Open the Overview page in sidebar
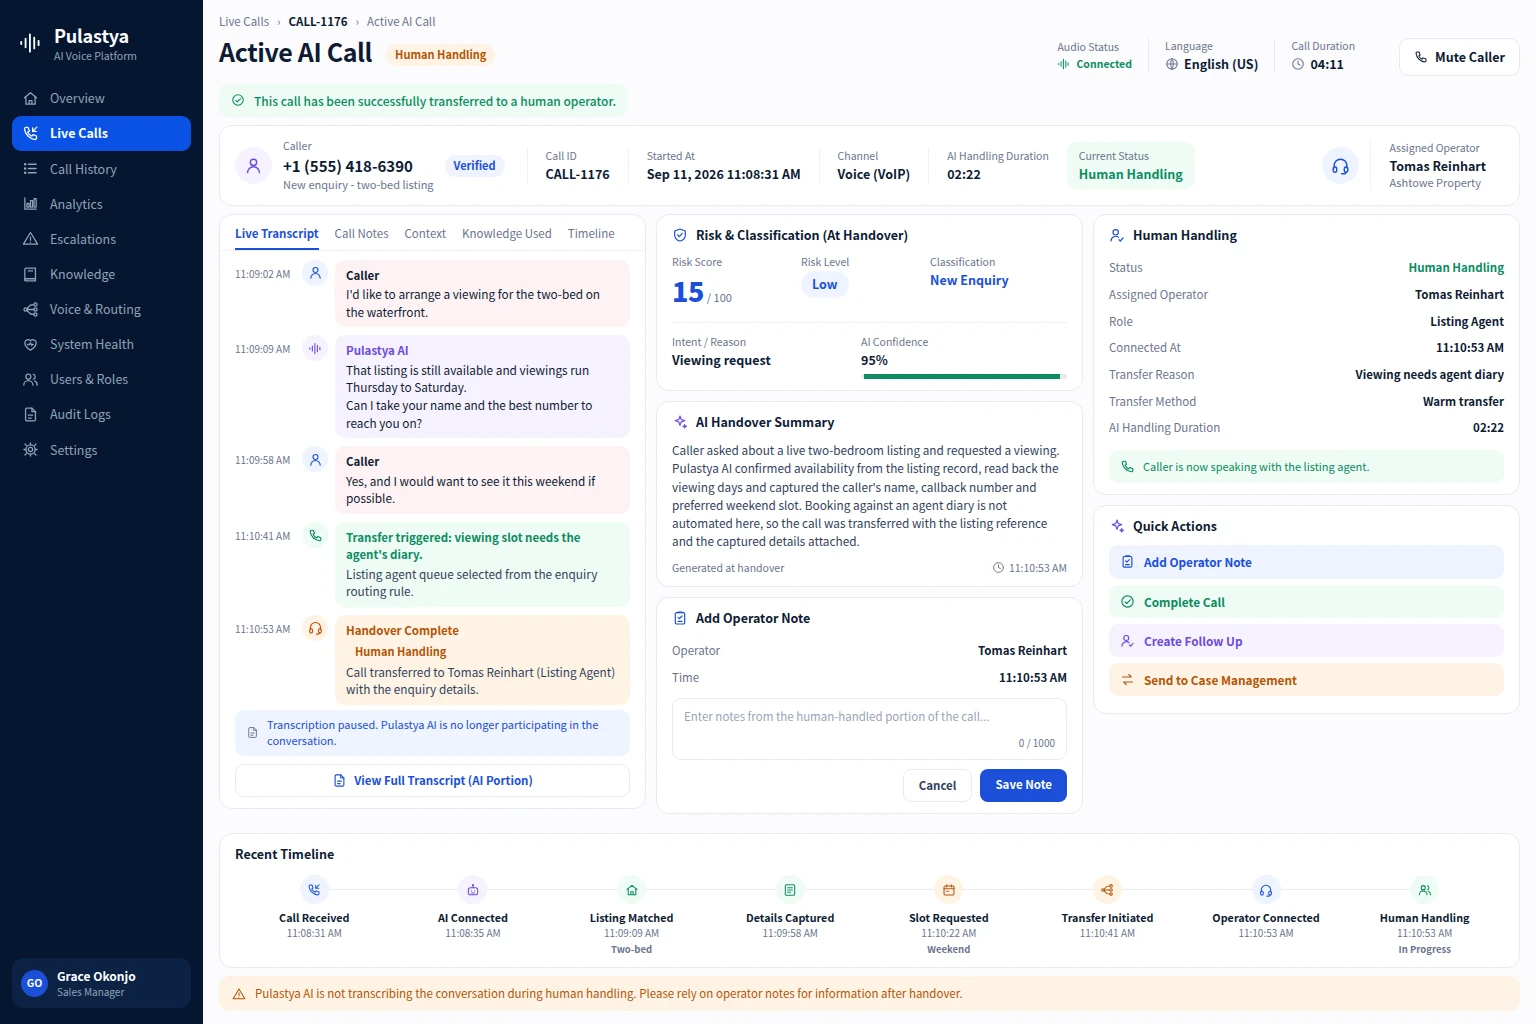The image size is (1536, 1024). point(101,98)
